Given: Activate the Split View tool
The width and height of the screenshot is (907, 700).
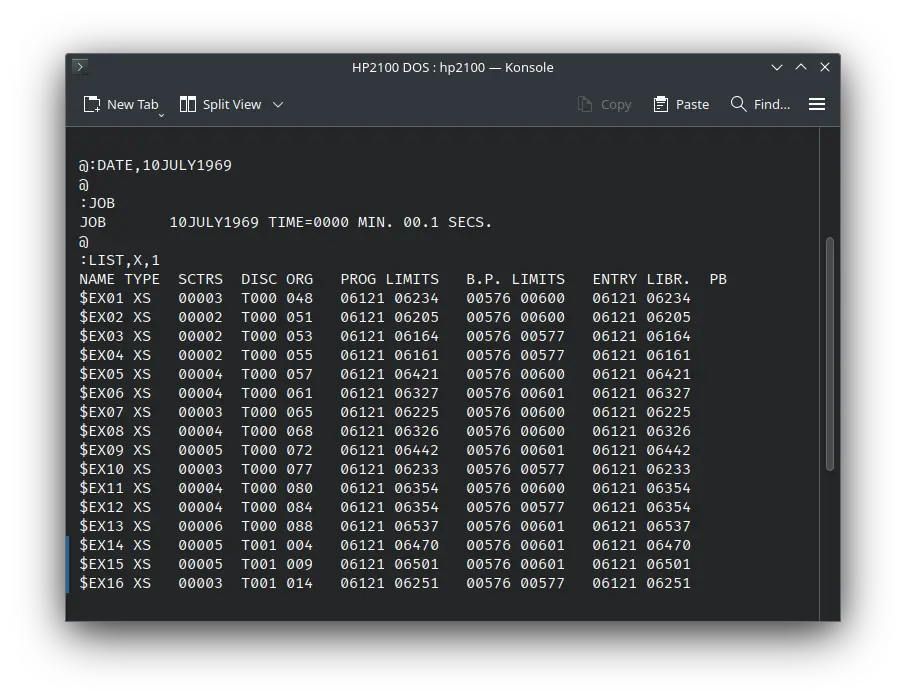Looking at the screenshot, I should tap(220, 103).
